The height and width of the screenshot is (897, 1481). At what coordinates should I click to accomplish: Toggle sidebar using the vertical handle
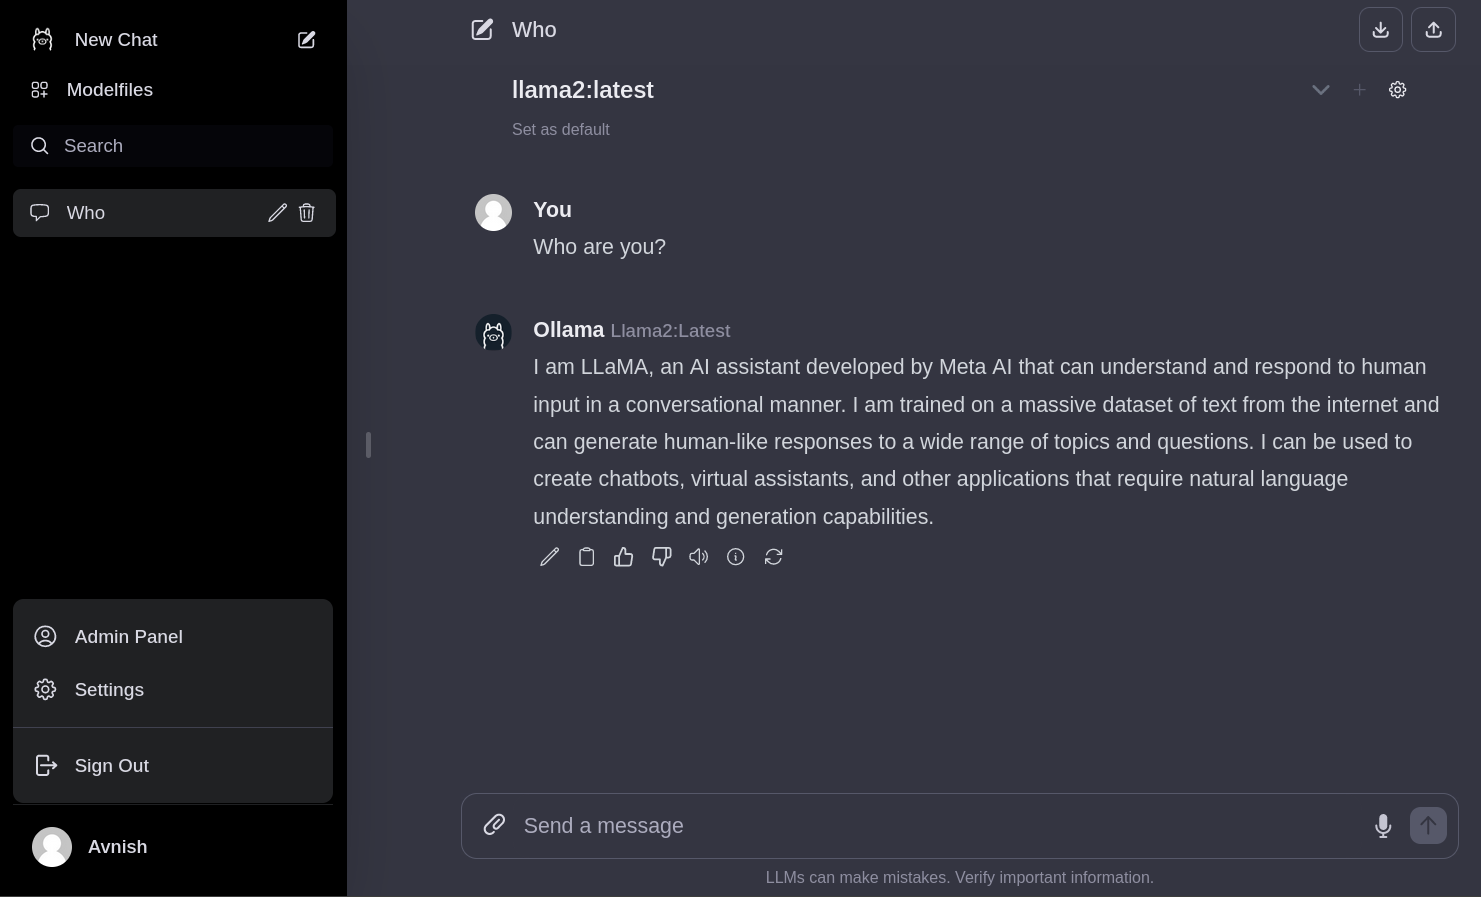[369, 445]
